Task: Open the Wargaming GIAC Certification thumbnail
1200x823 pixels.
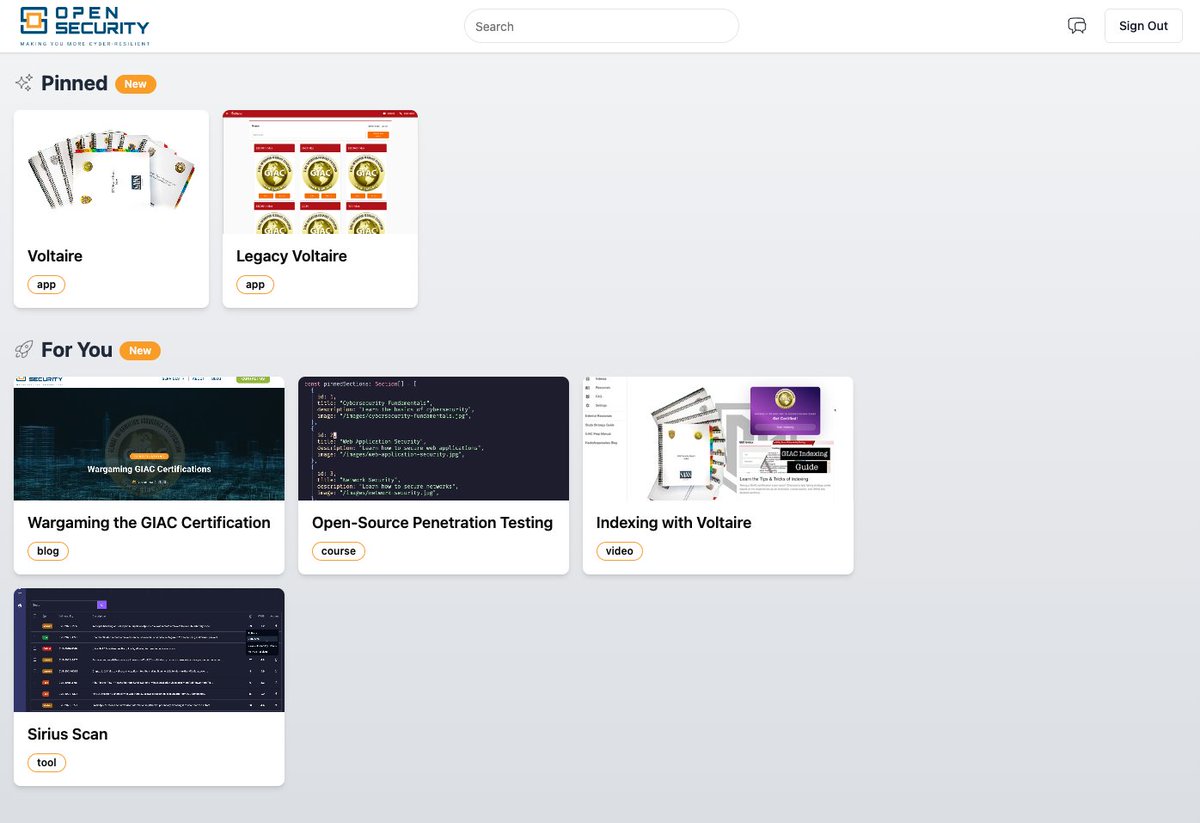Action: [149, 438]
